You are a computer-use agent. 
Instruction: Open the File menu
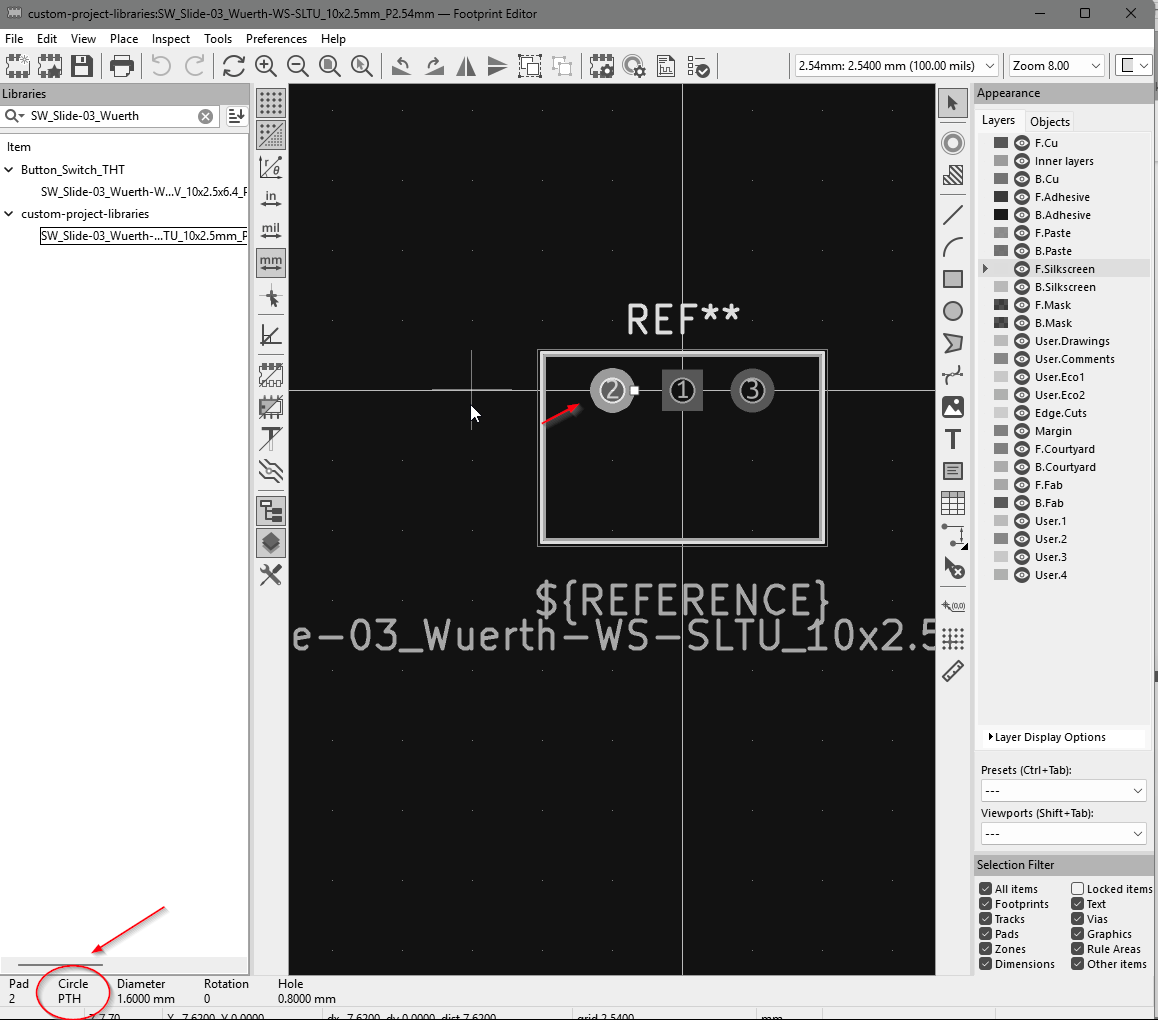click(x=14, y=38)
